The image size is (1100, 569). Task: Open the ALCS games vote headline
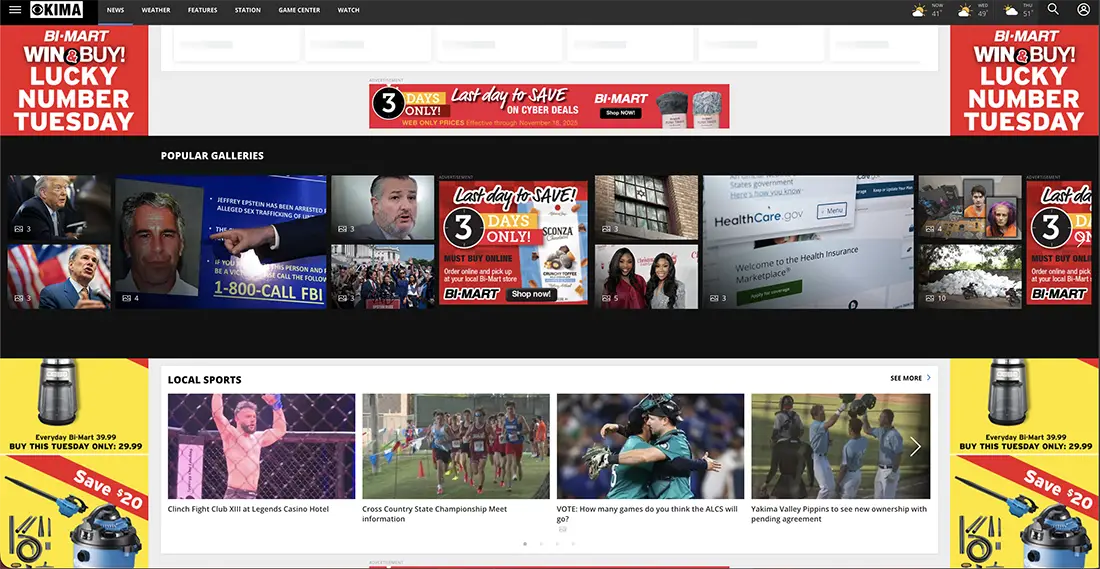[x=647, y=514]
